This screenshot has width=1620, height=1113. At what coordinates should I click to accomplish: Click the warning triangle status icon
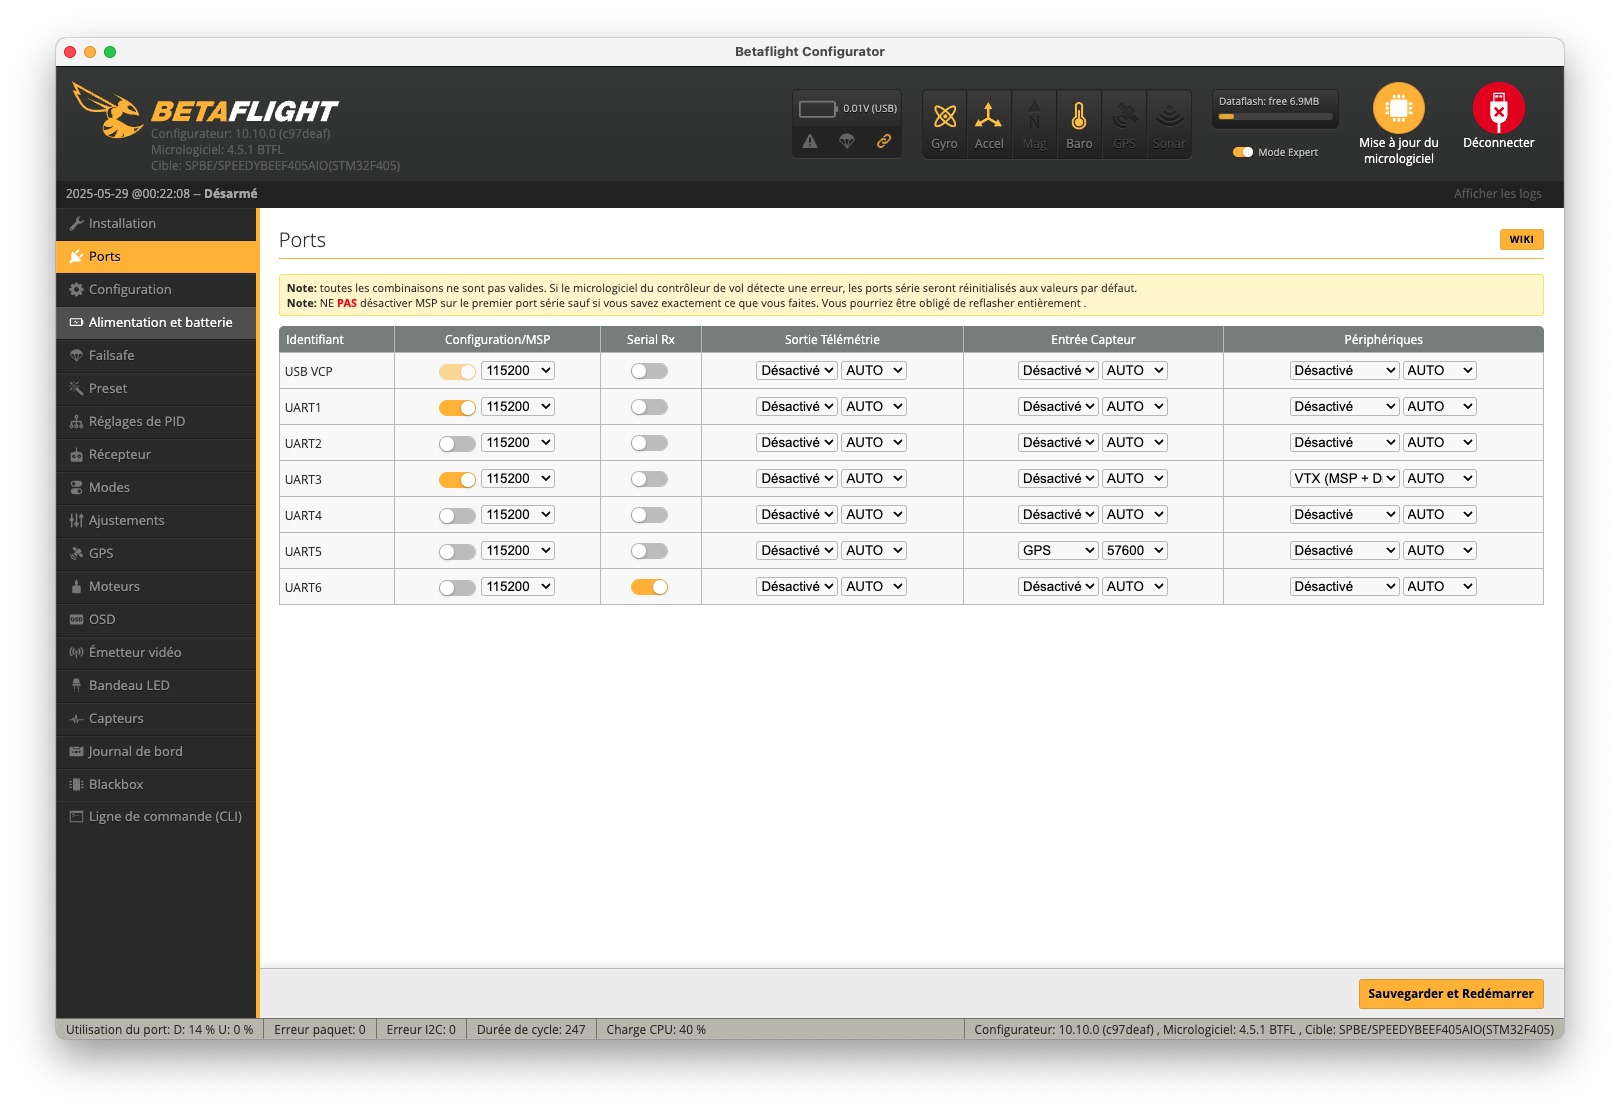pos(810,141)
